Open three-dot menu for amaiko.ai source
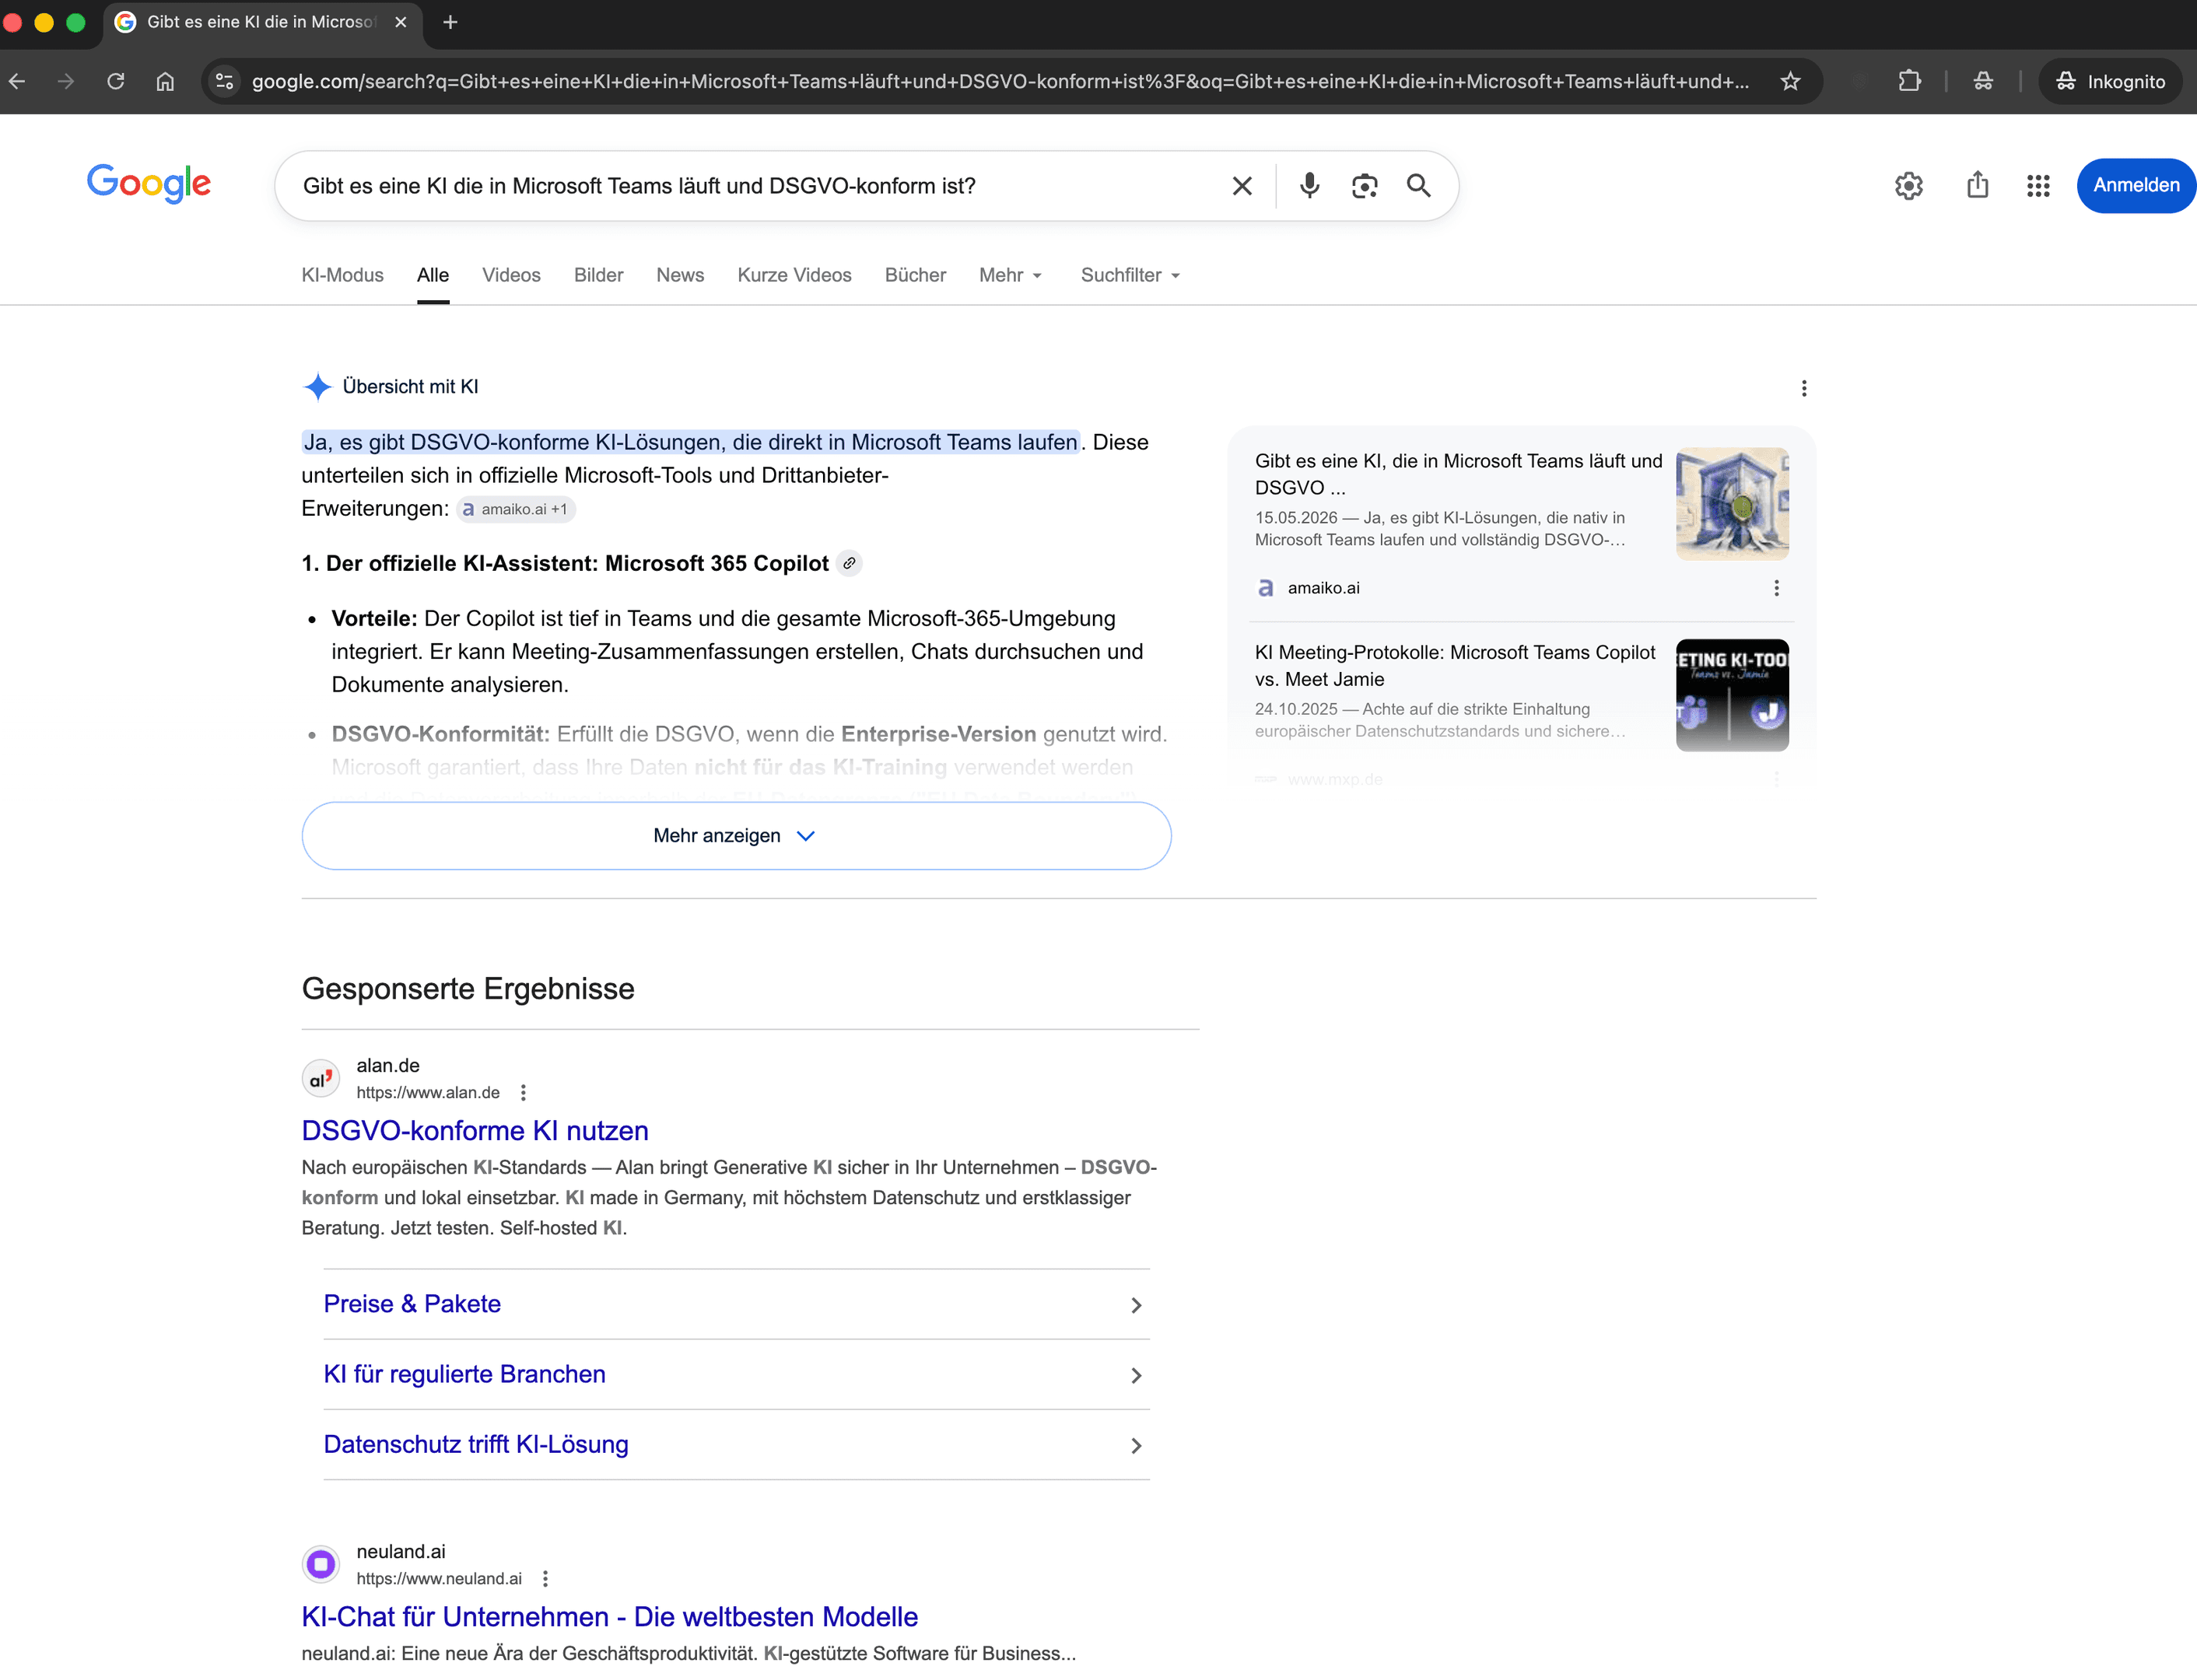This screenshot has height=1680, width=2197. pos(1776,588)
